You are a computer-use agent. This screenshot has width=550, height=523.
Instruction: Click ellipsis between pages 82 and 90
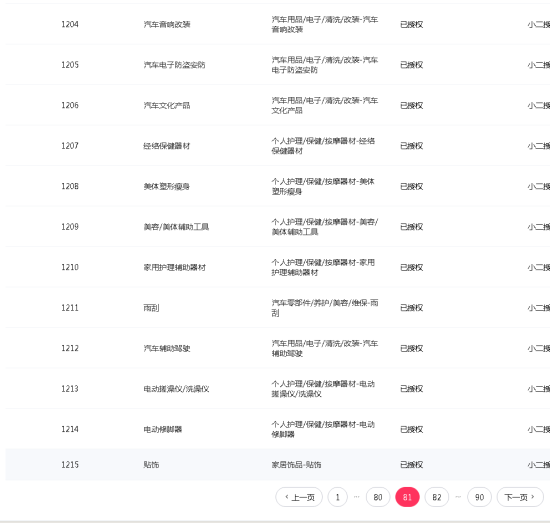pyautogui.click(x=458, y=497)
